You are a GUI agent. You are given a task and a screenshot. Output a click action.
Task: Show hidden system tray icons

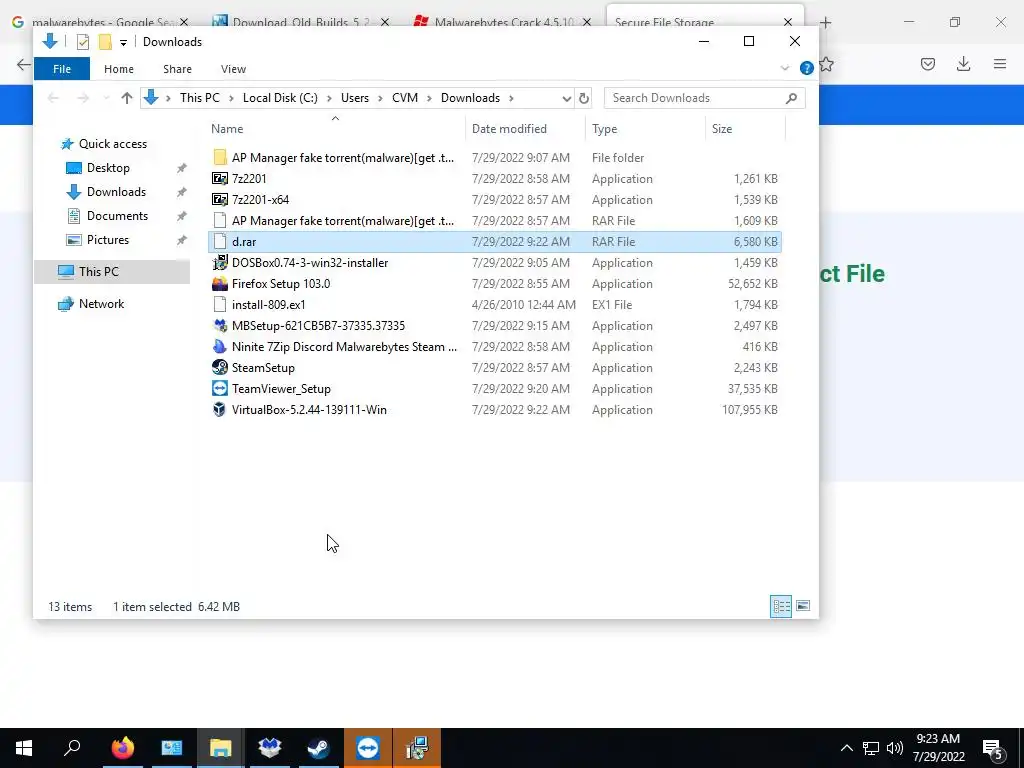point(846,748)
